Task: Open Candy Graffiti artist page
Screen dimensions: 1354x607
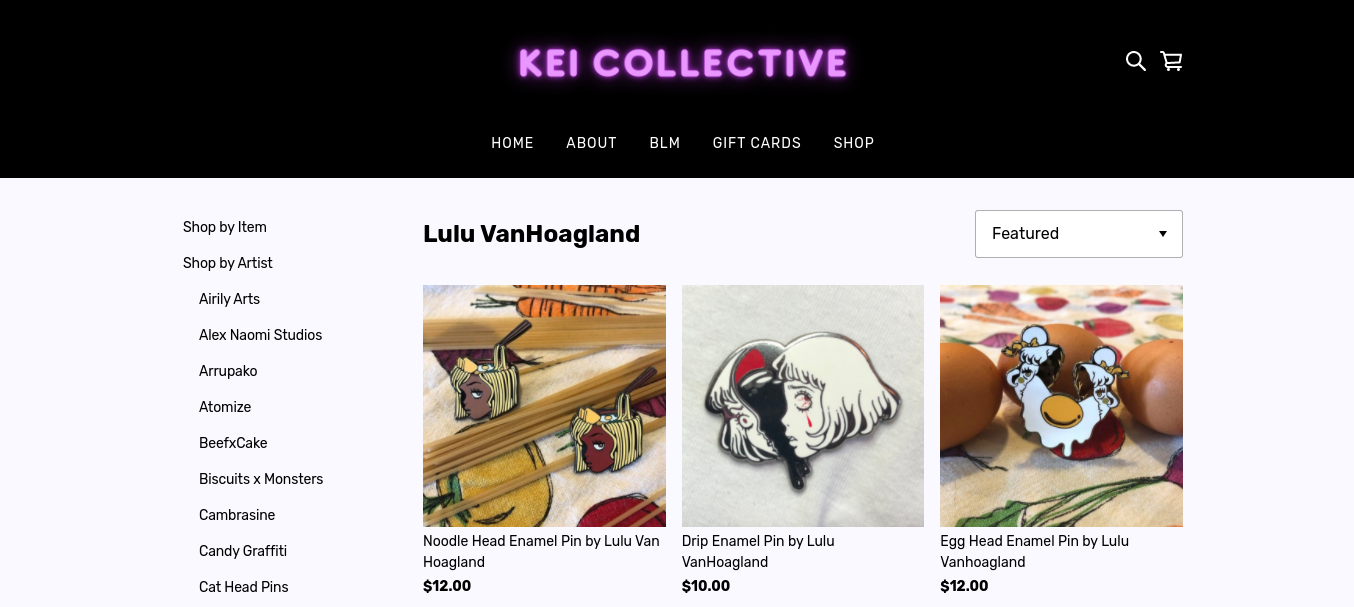Action: click(x=243, y=551)
